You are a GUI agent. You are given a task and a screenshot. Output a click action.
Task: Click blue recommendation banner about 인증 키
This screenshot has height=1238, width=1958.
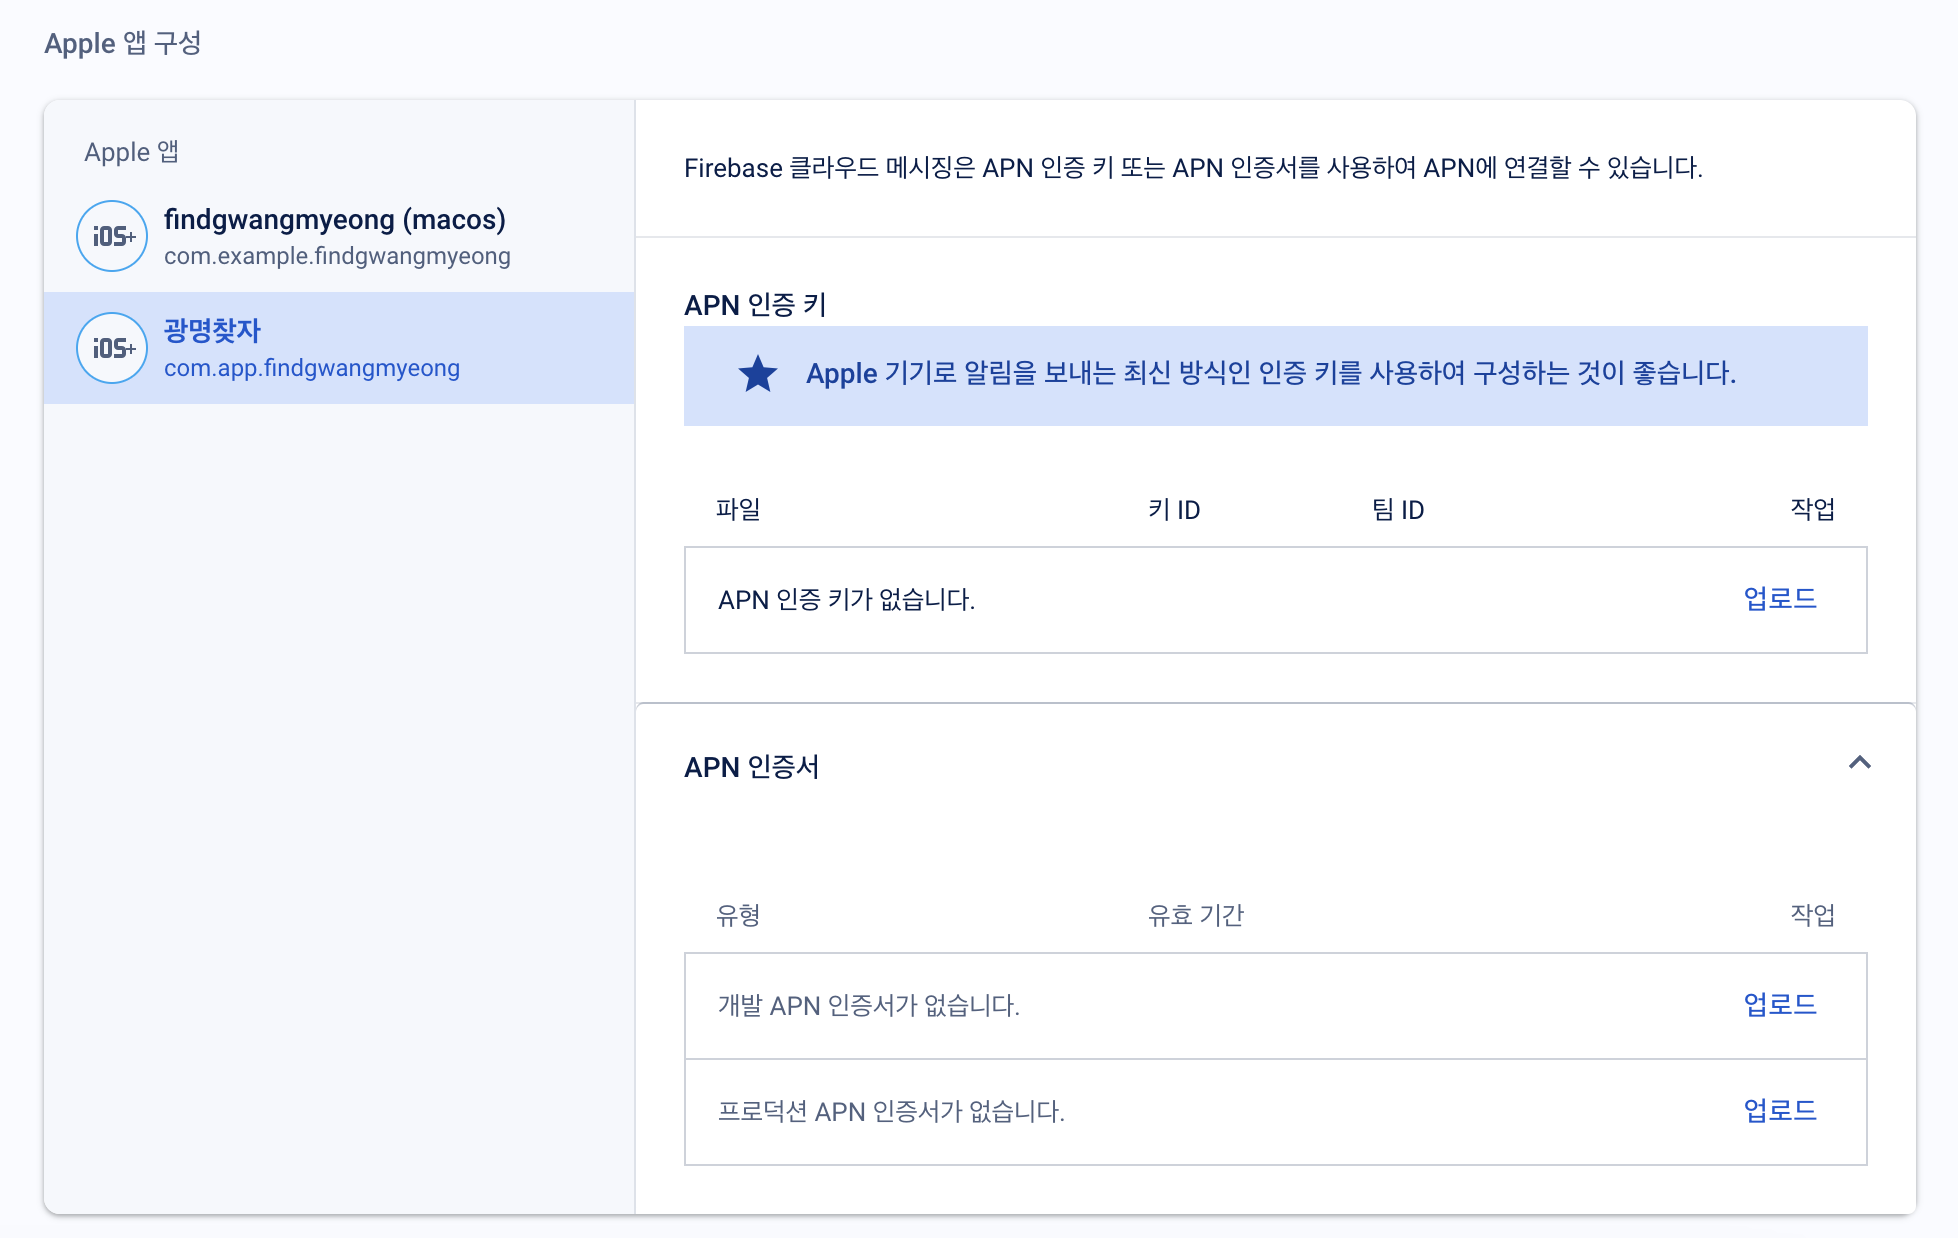pos(1270,374)
